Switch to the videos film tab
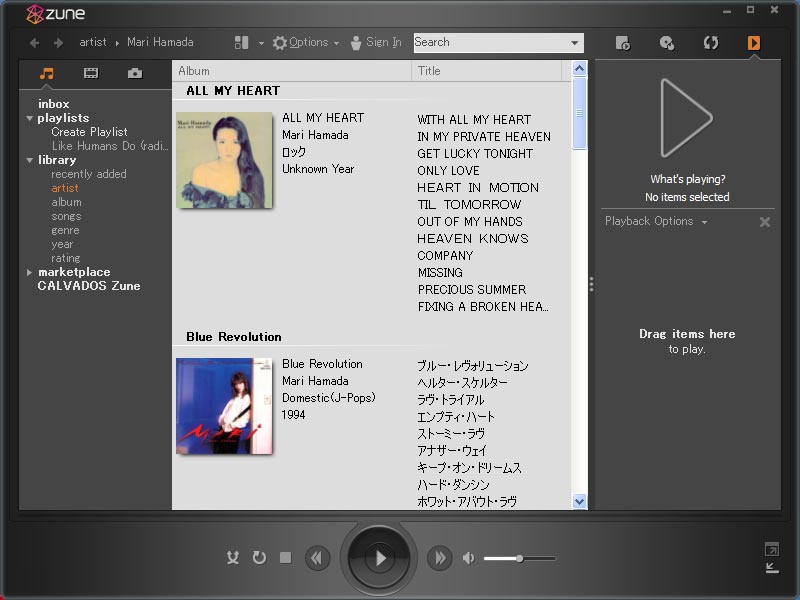This screenshot has width=800, height=600. 91,73
